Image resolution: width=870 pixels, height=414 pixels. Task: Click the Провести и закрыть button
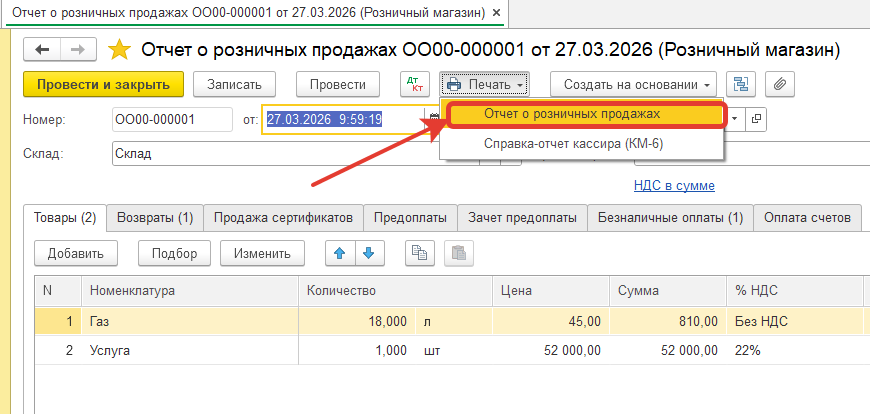[103, 84]
